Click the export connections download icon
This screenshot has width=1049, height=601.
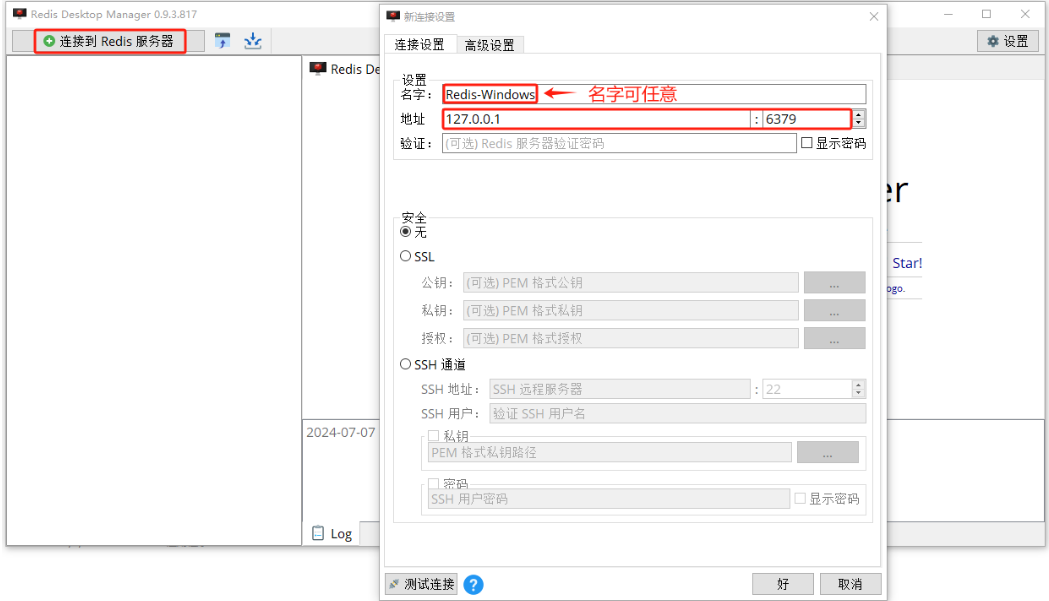pos(253,41)
